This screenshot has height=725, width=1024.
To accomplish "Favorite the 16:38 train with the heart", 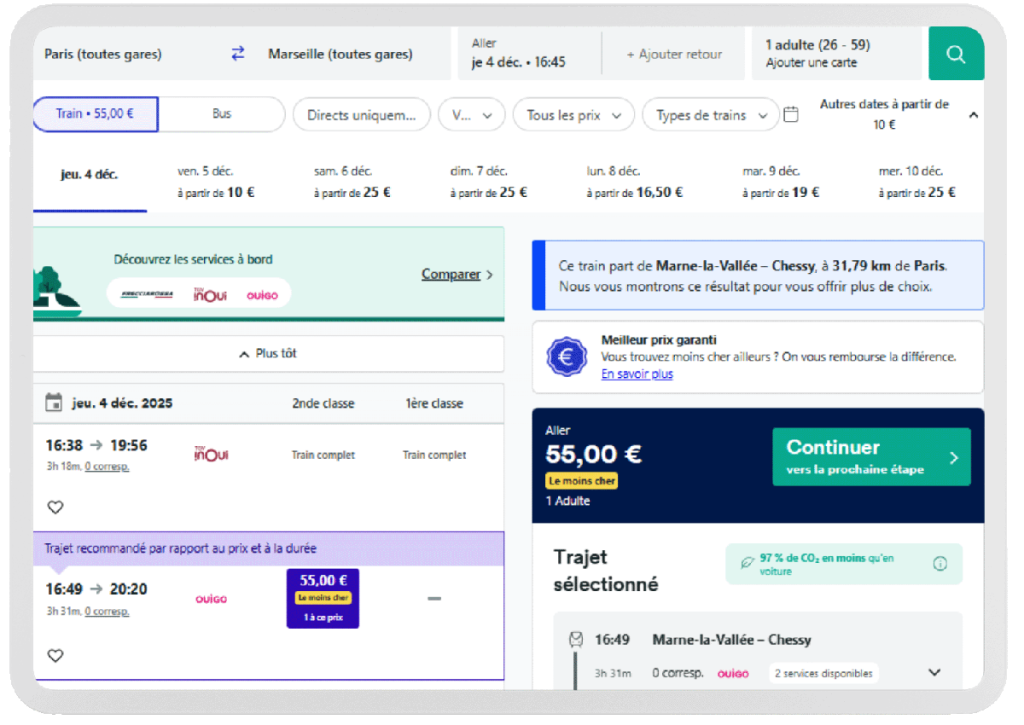I will (55, 507).
